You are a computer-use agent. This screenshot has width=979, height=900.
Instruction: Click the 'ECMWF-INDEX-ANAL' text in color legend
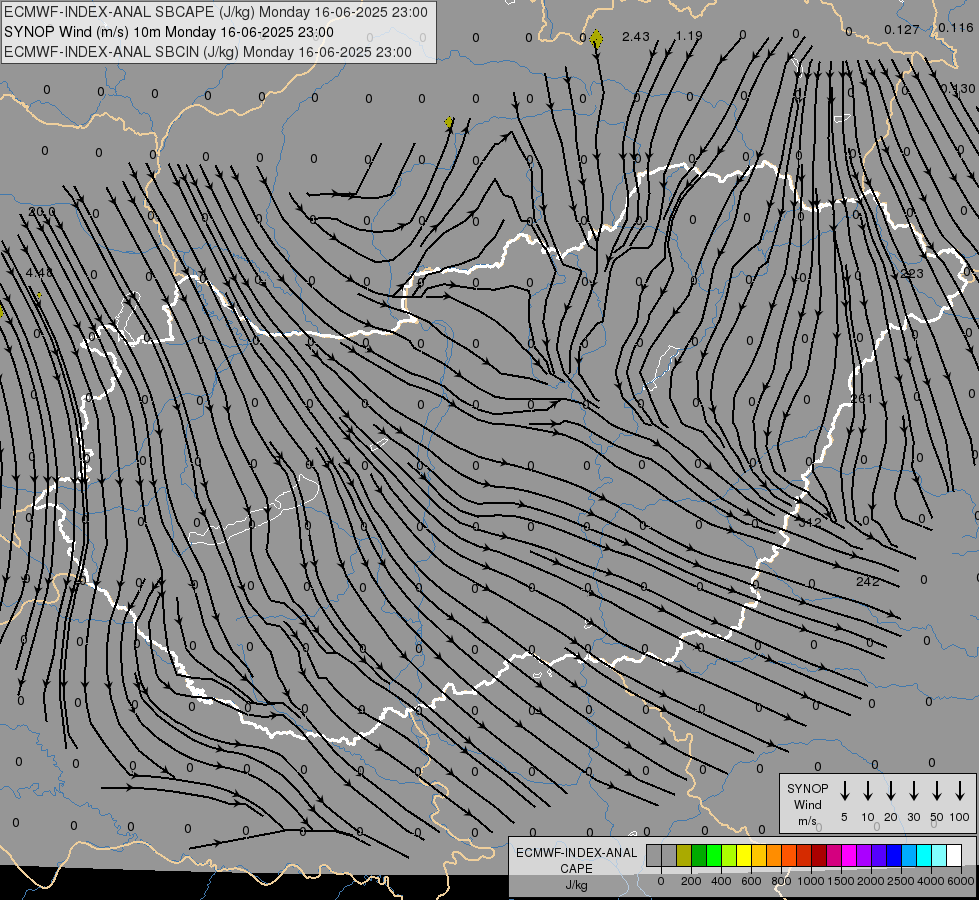576,853
